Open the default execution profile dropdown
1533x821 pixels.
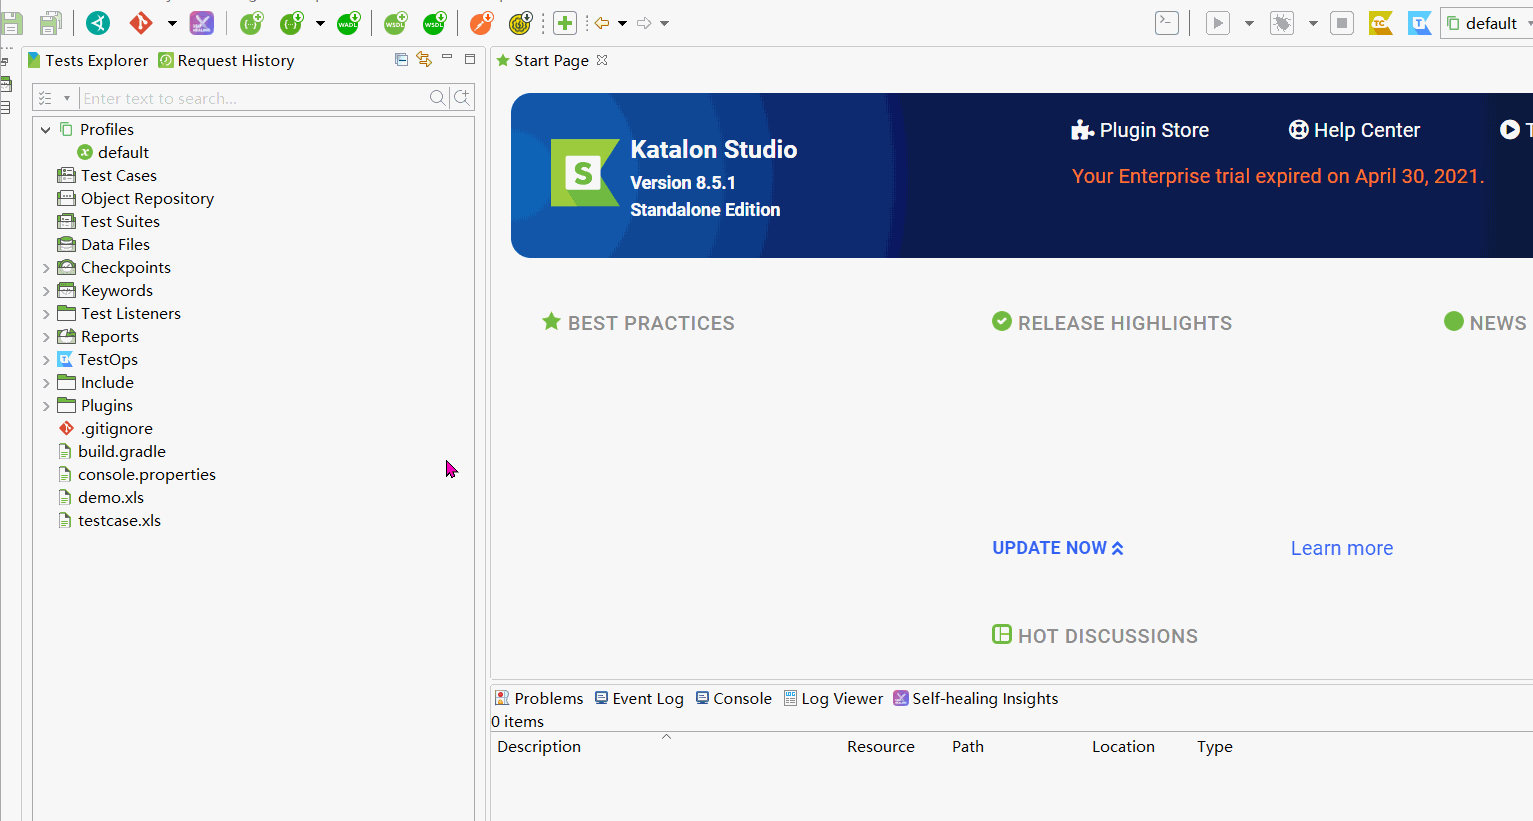click(x=1487, y=23)
